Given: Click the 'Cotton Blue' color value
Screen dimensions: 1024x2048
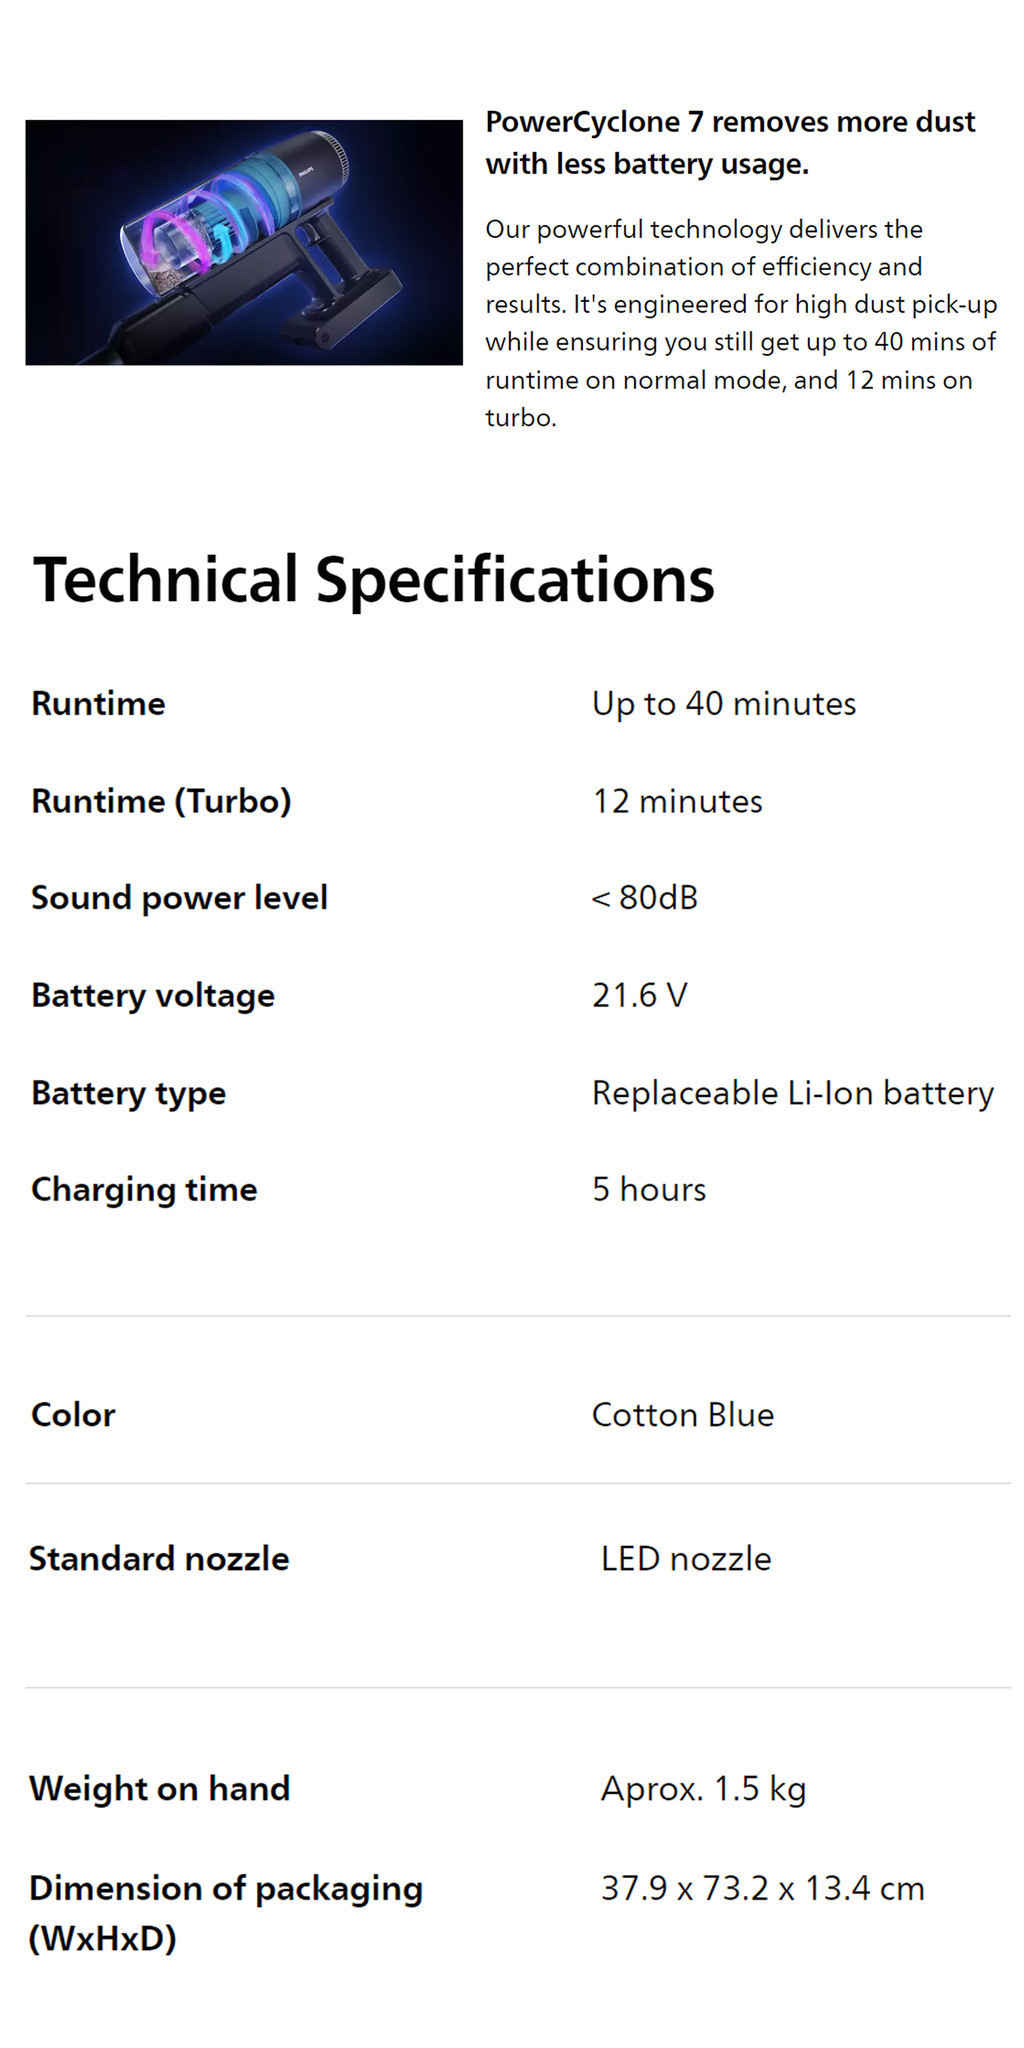Looking at the screenshot, I should [682, 1415].
